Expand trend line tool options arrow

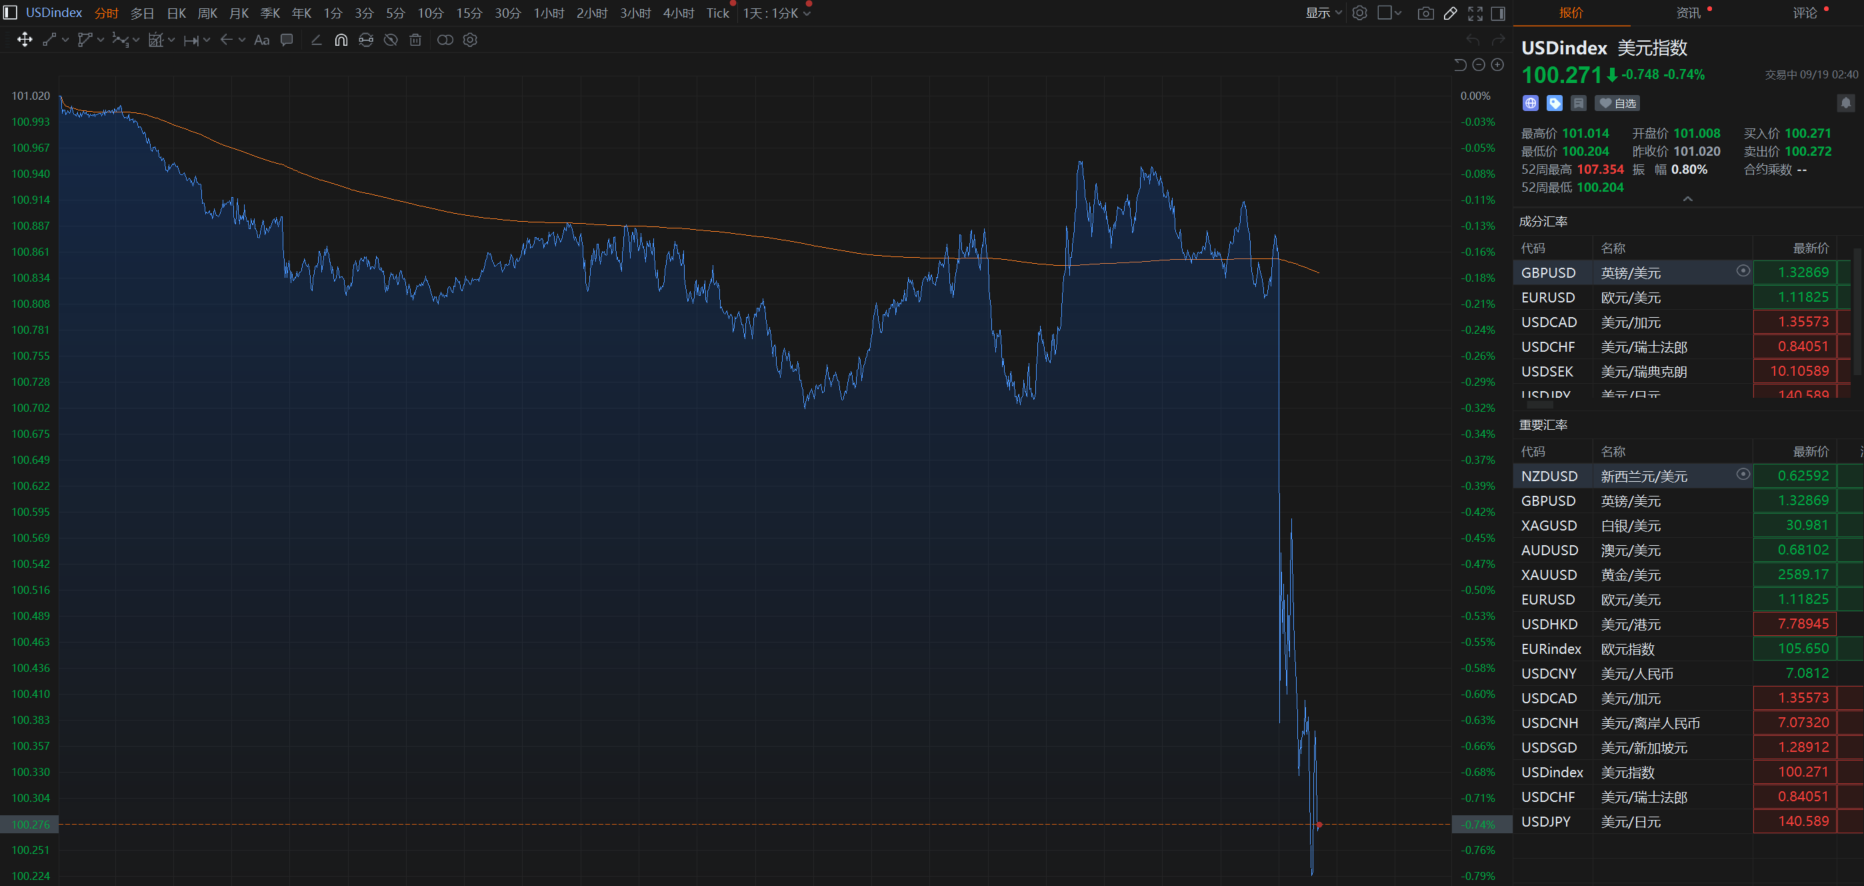[x=66, y=40]
